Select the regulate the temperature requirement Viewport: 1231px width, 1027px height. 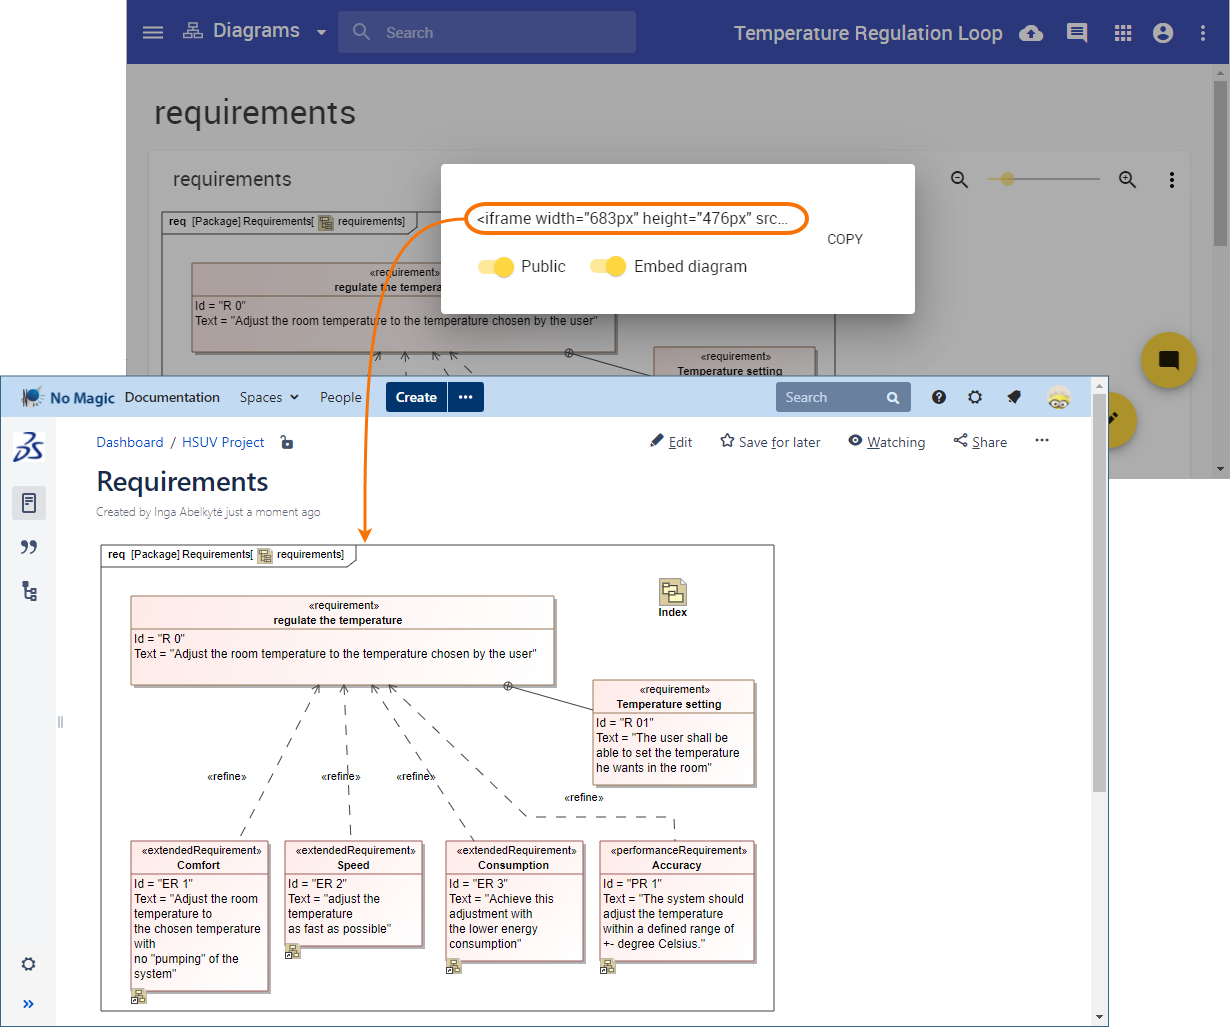point(342,640)
